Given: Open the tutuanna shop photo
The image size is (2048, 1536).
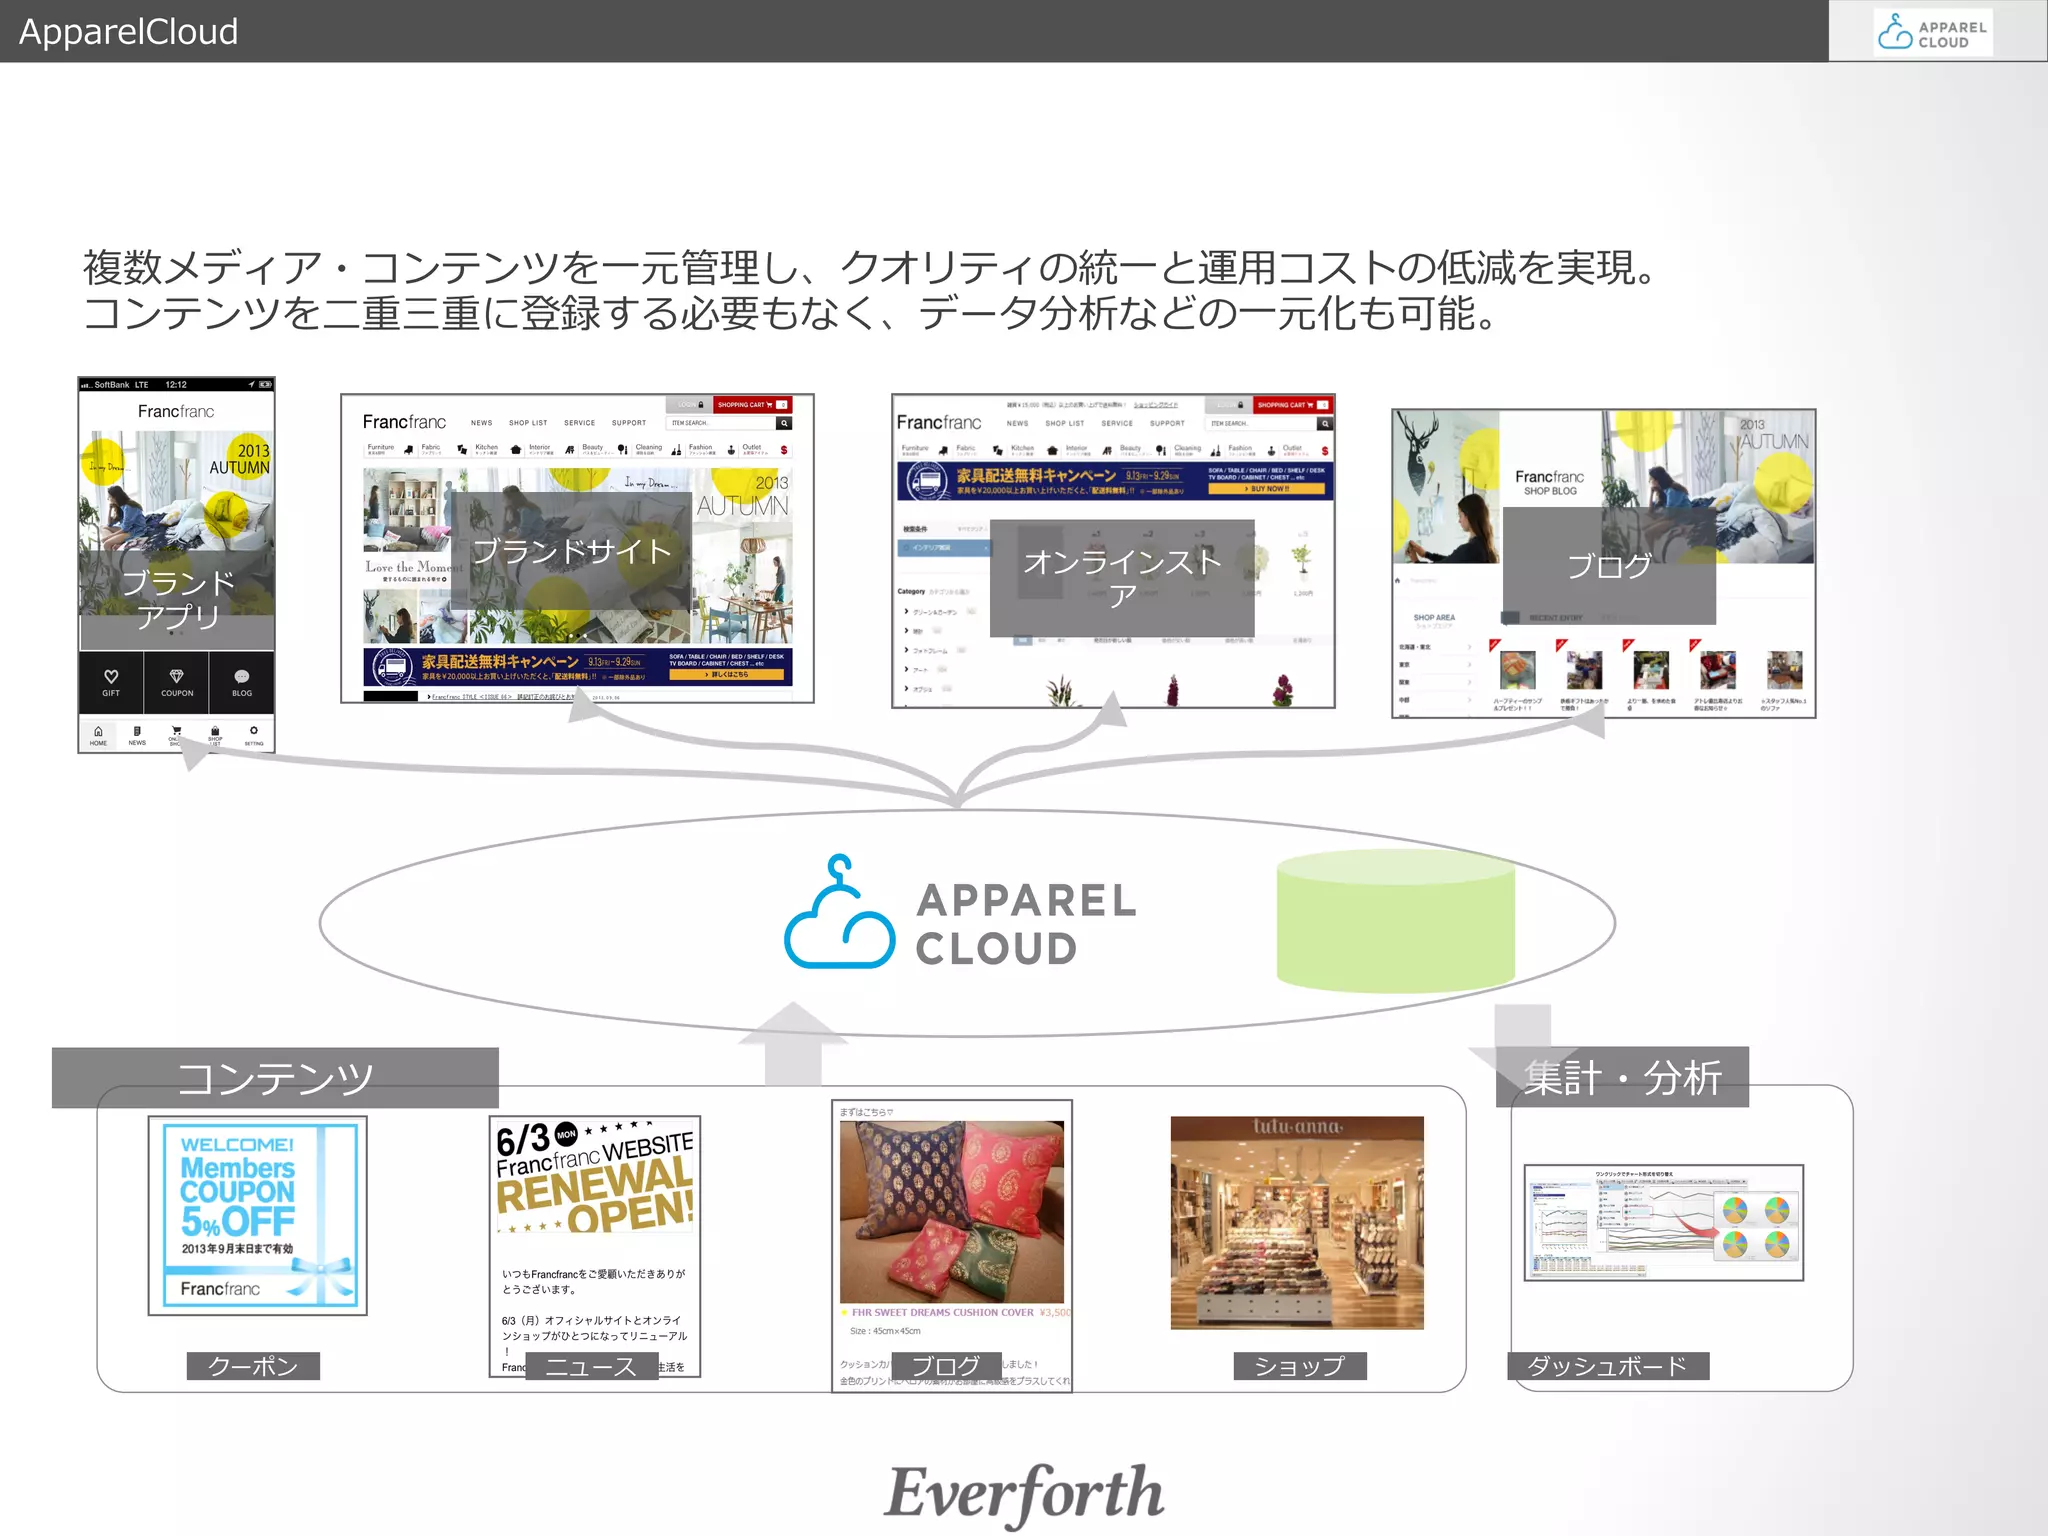Looking at the screenshot, I should [x=1297, y=1222].
